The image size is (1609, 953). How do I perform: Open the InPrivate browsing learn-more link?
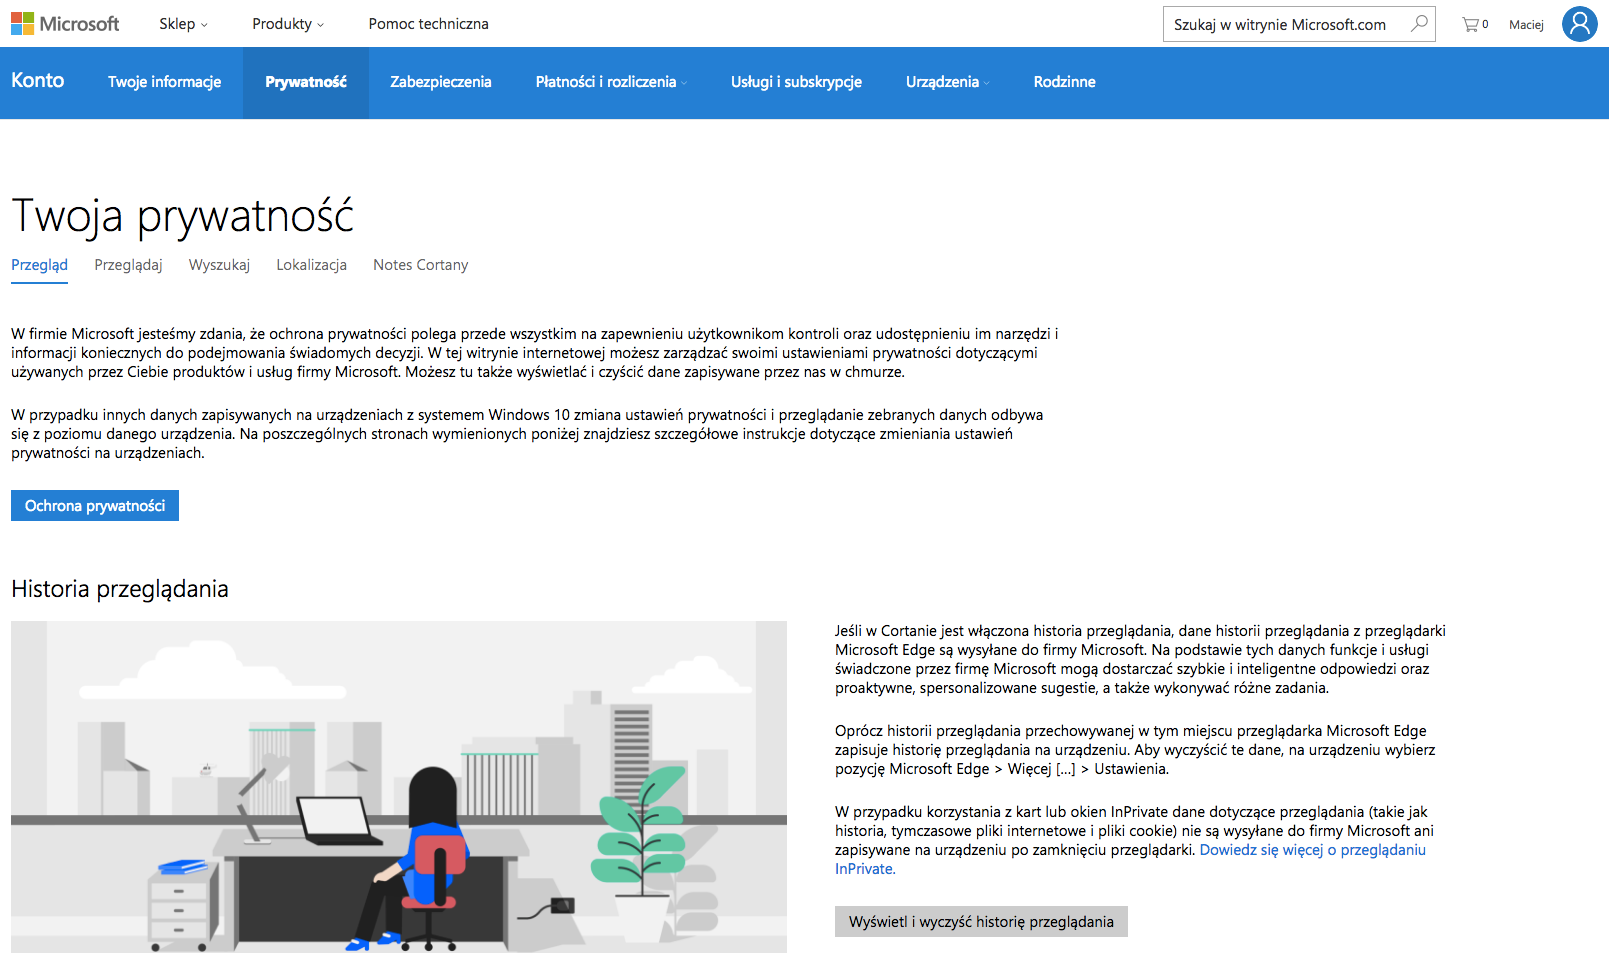tap(1312, 850)
